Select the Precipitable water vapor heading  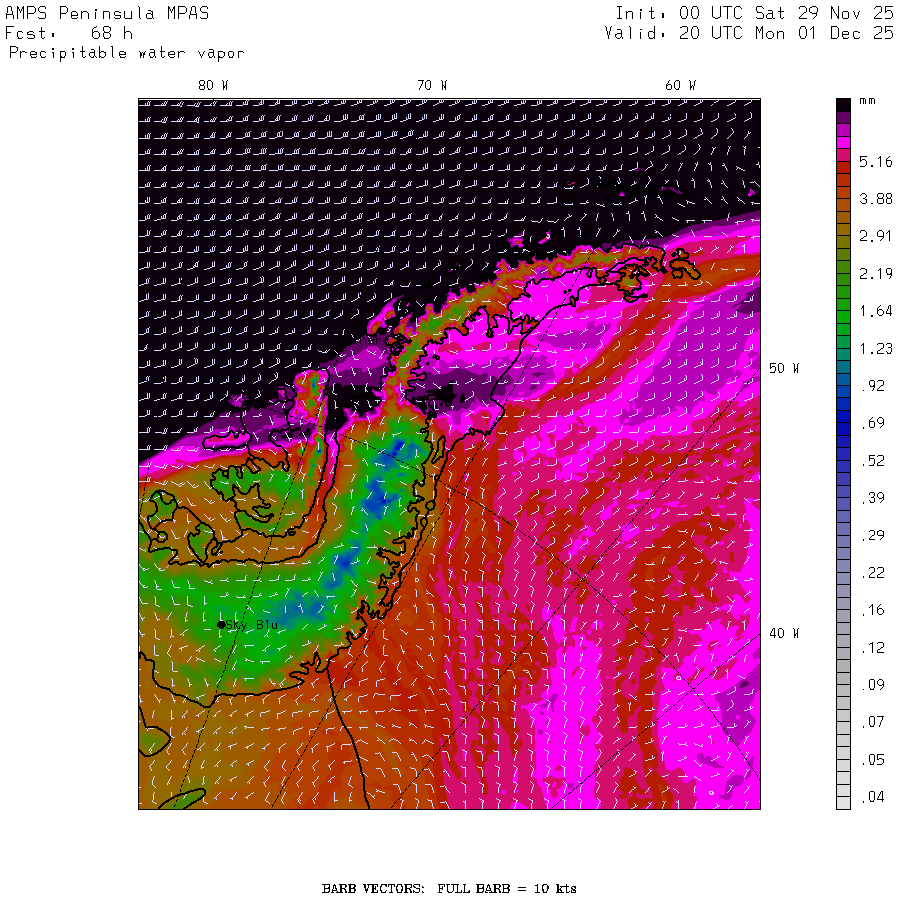126,53
